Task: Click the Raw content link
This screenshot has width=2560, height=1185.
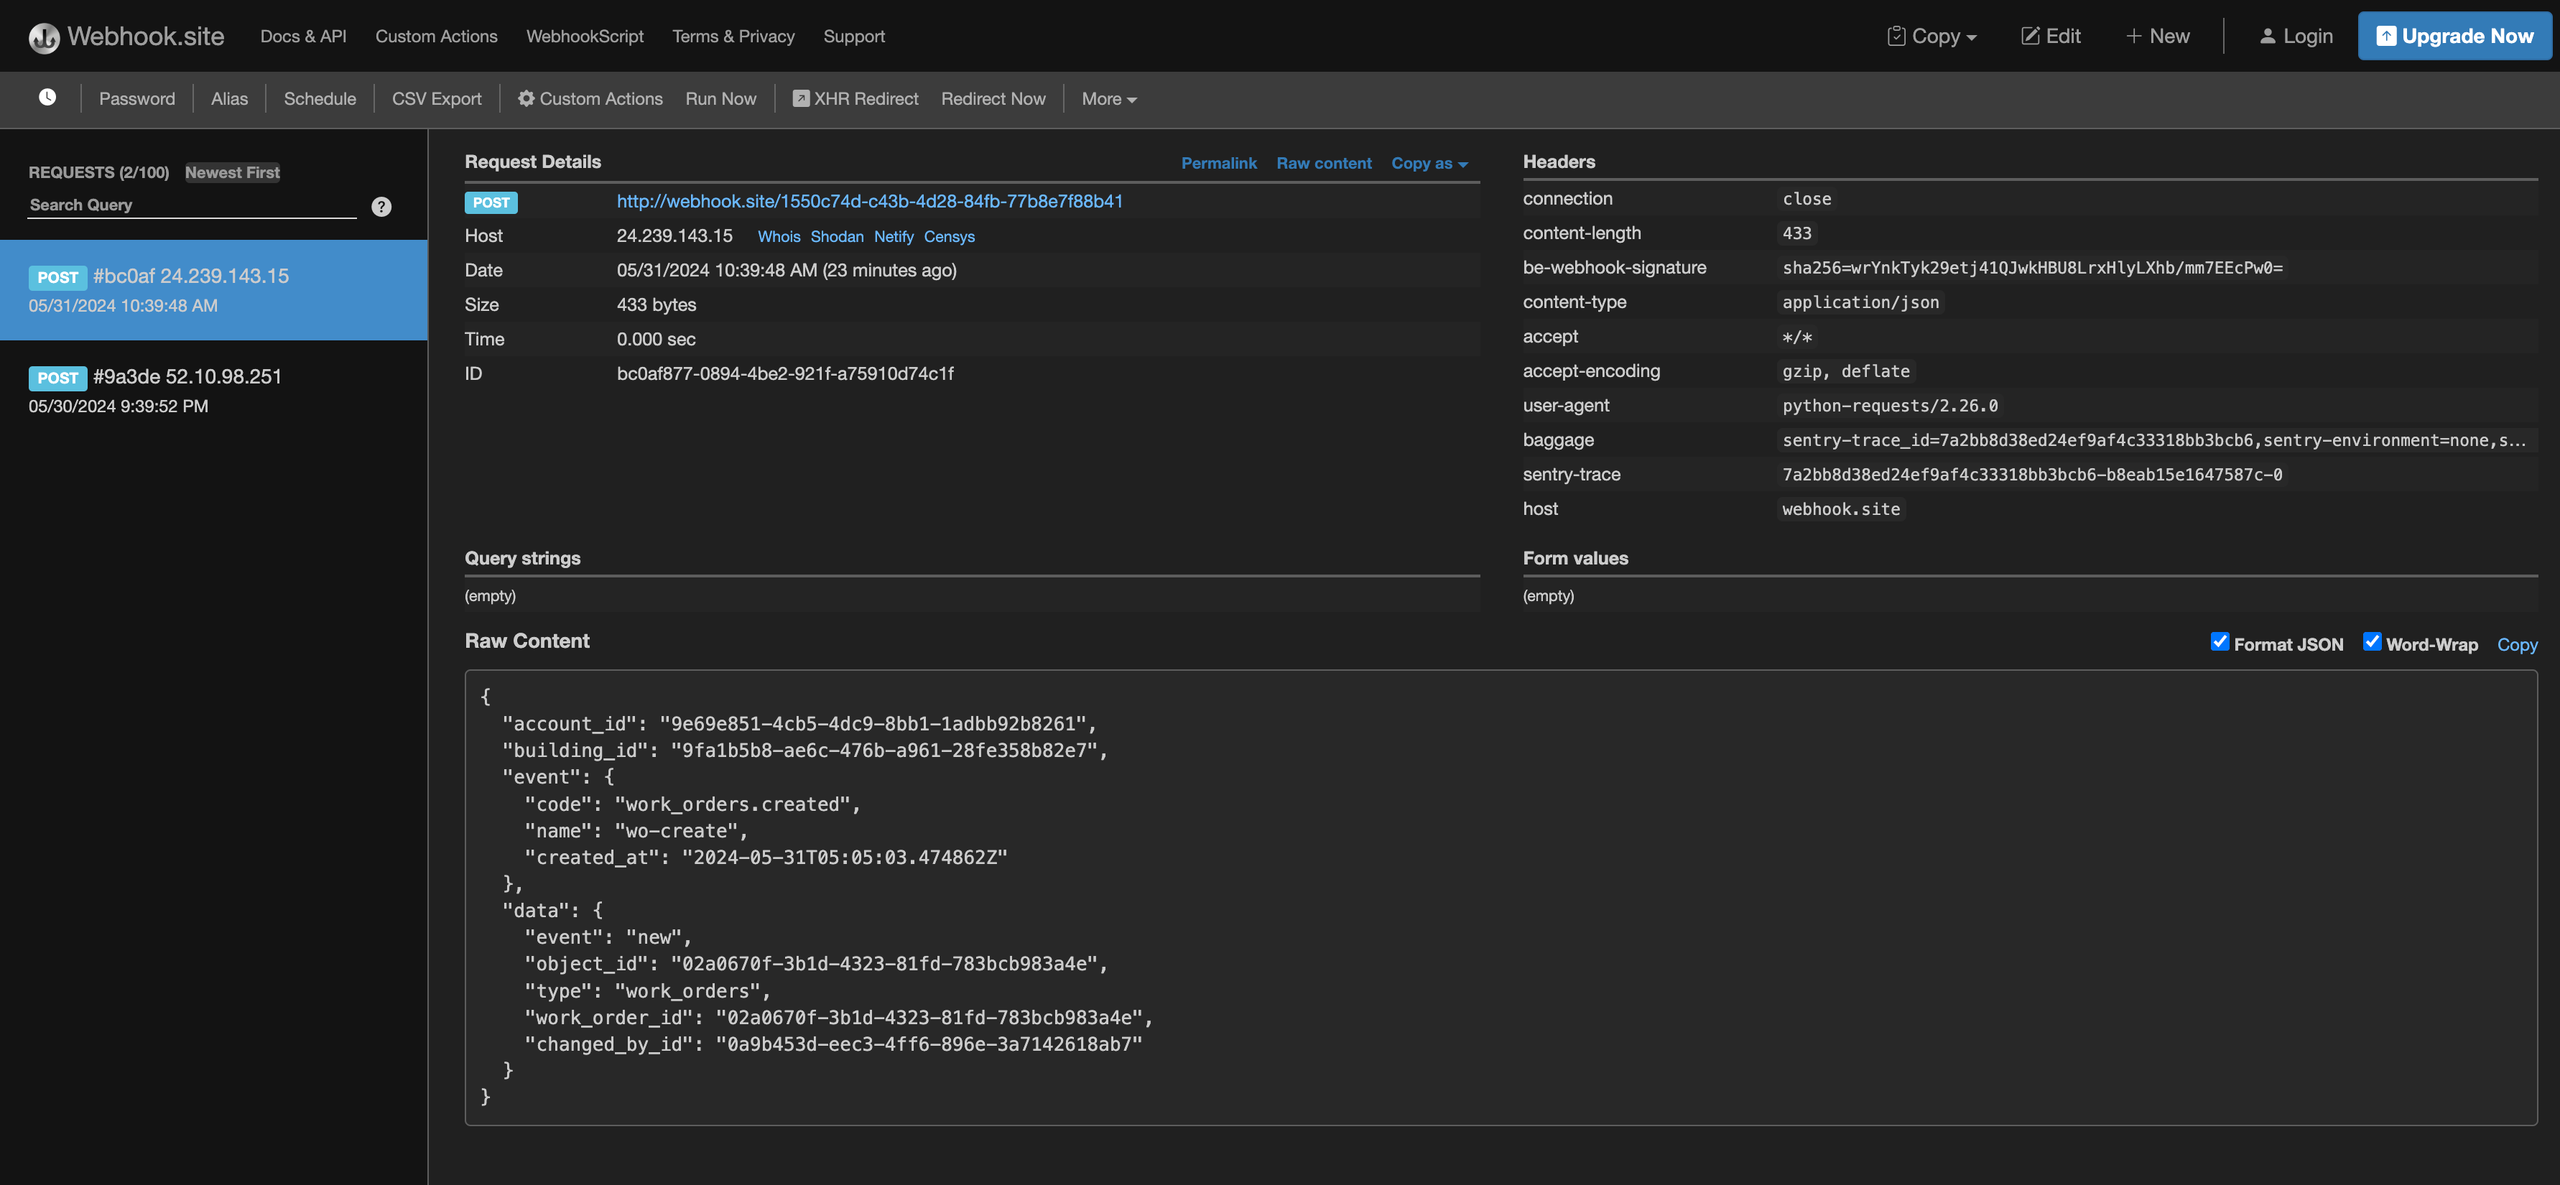Action: [1324, 163]
